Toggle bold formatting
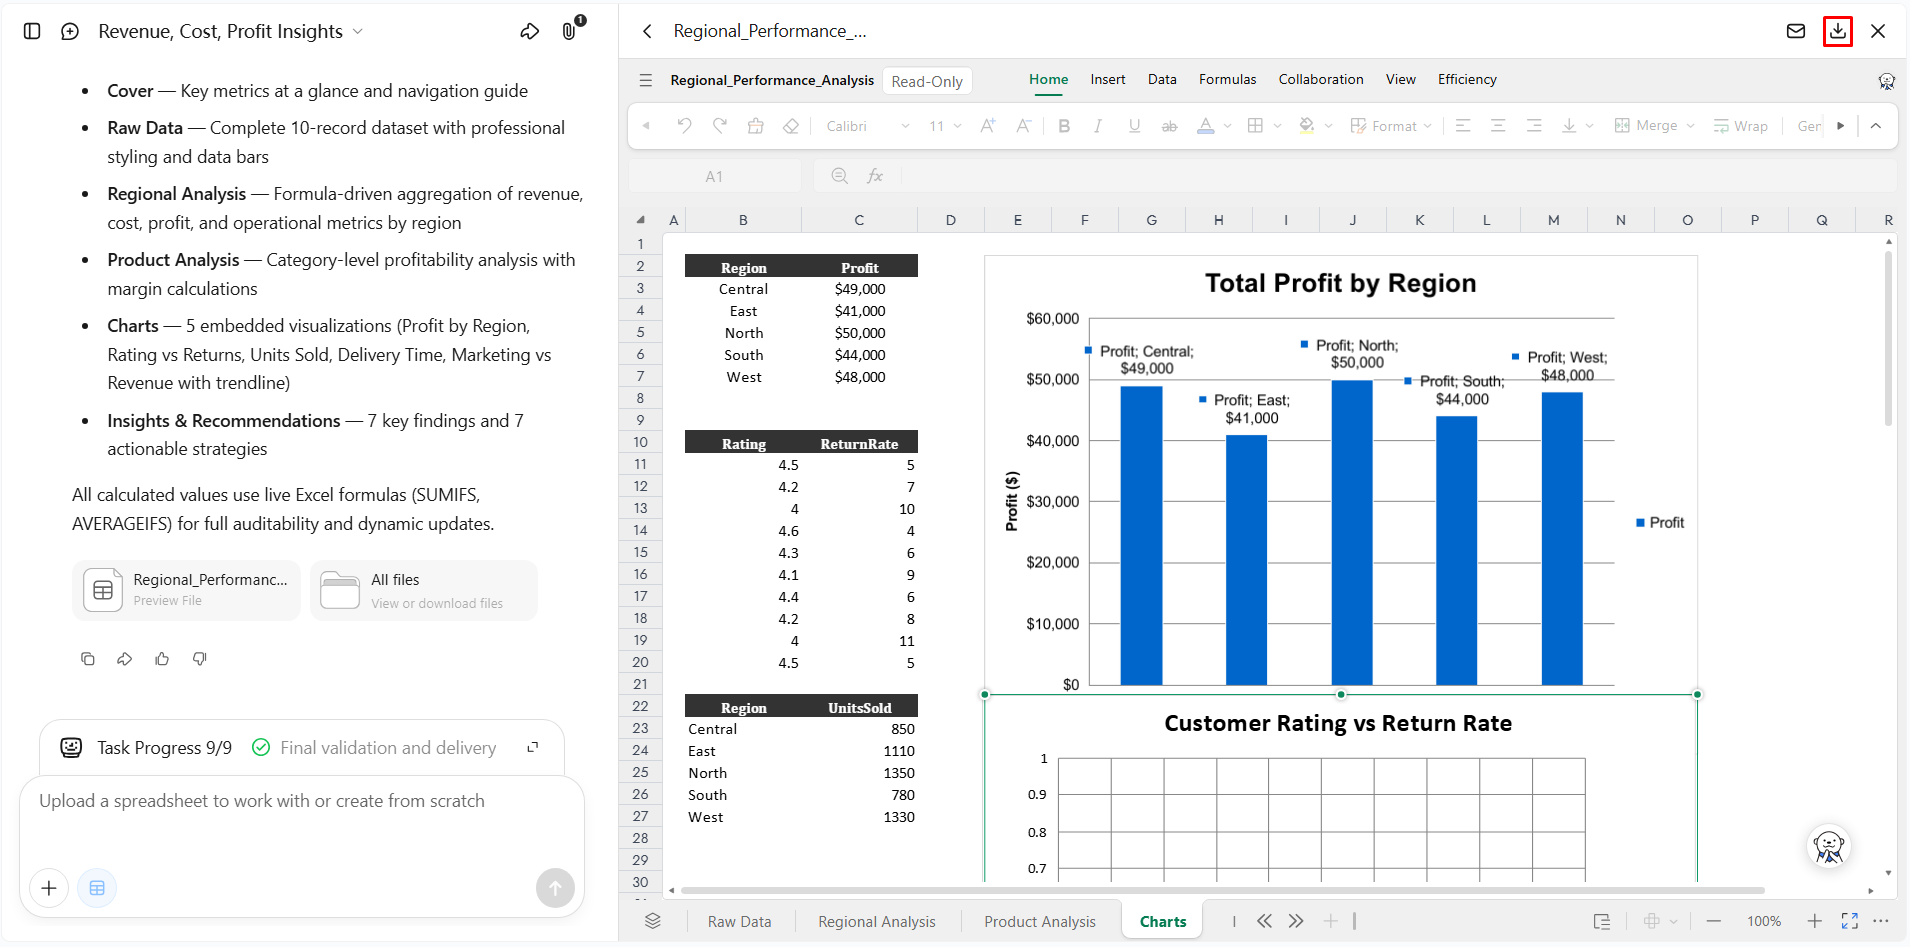1910x947 pixels. tap(1064, 126)
